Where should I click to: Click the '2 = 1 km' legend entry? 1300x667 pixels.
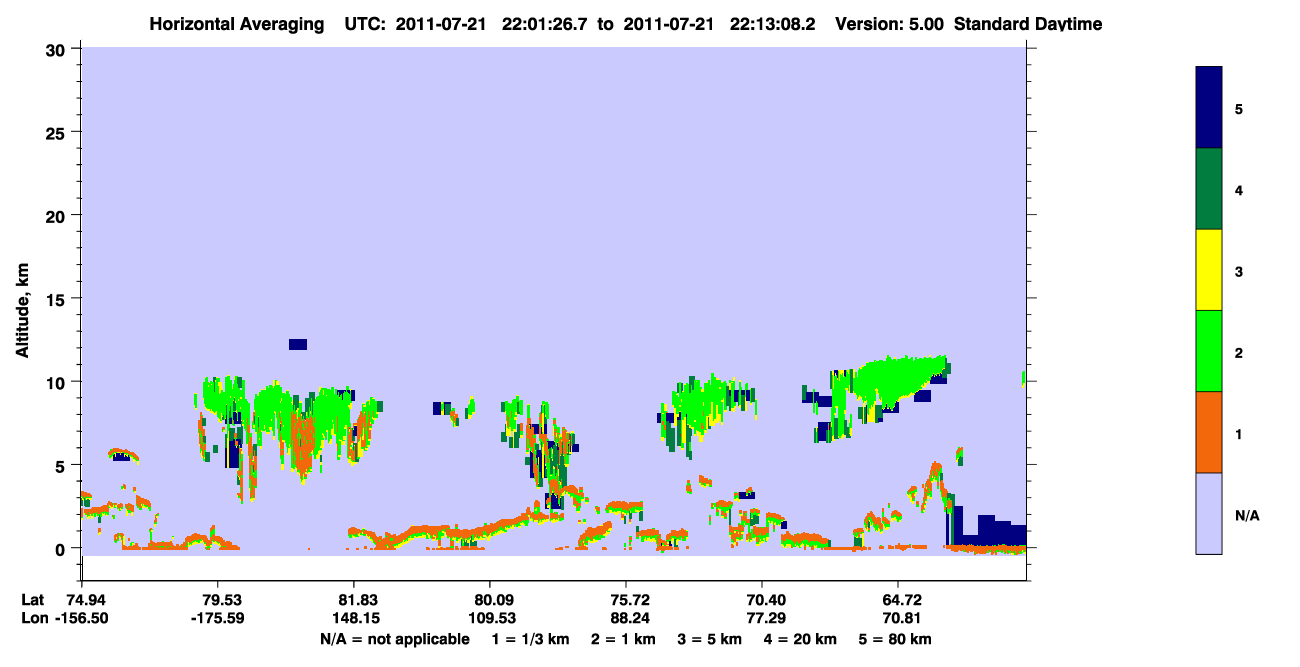(625, 639)
